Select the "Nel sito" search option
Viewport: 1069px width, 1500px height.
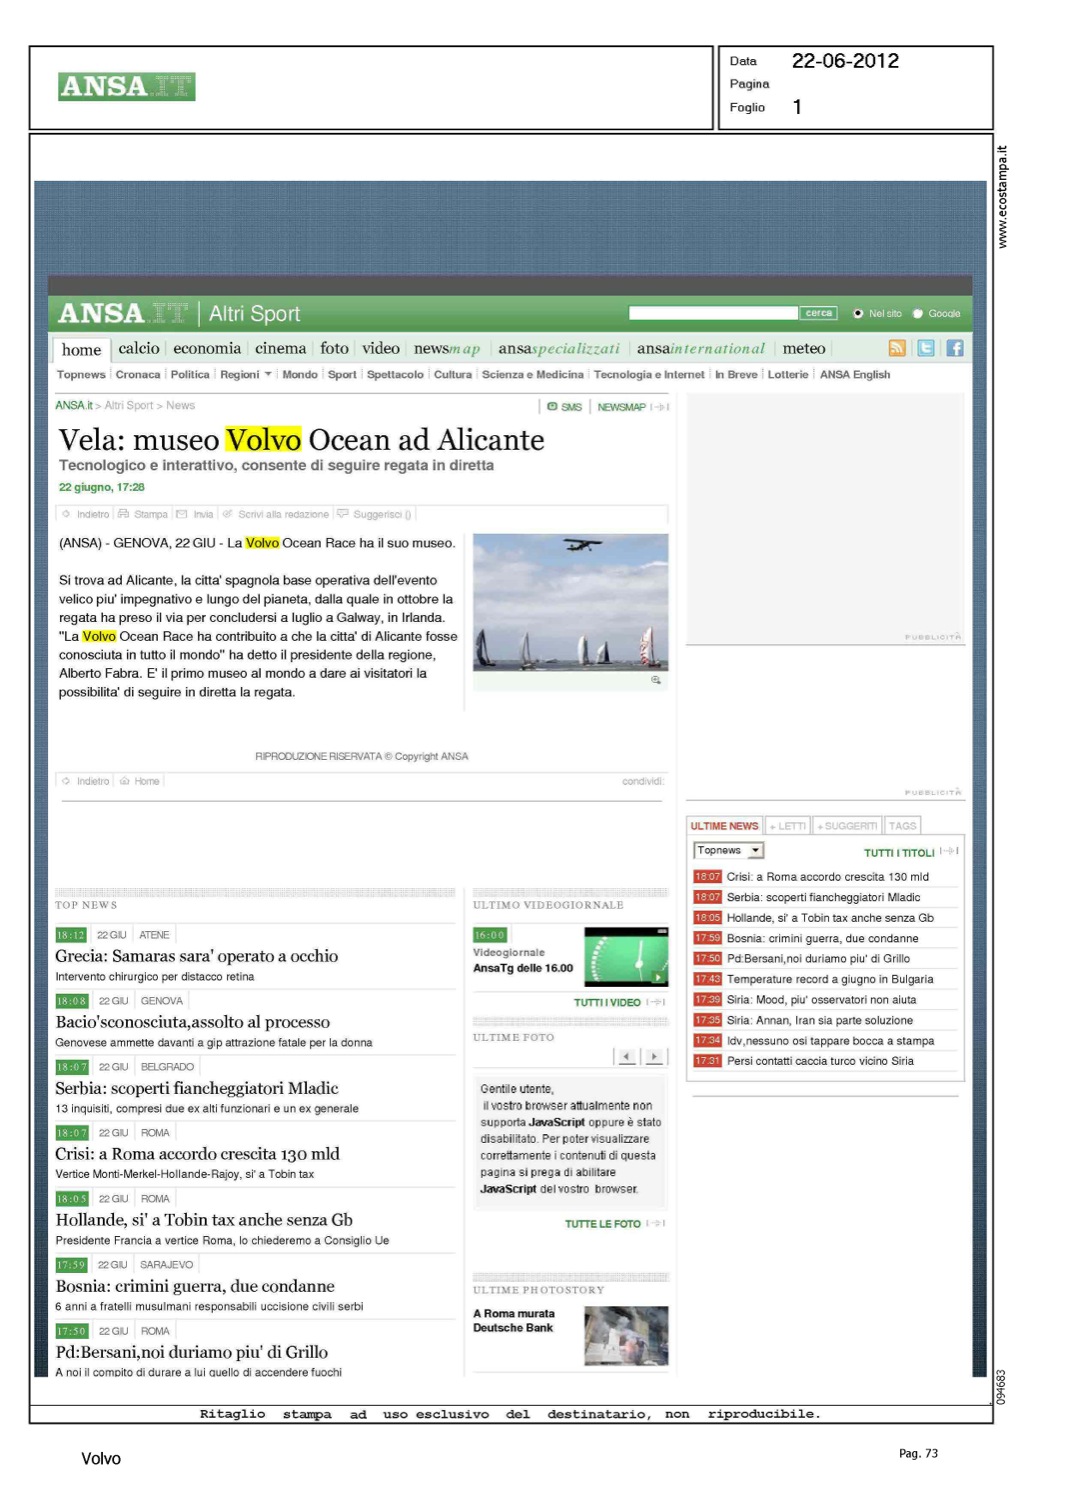pos(858,314)
